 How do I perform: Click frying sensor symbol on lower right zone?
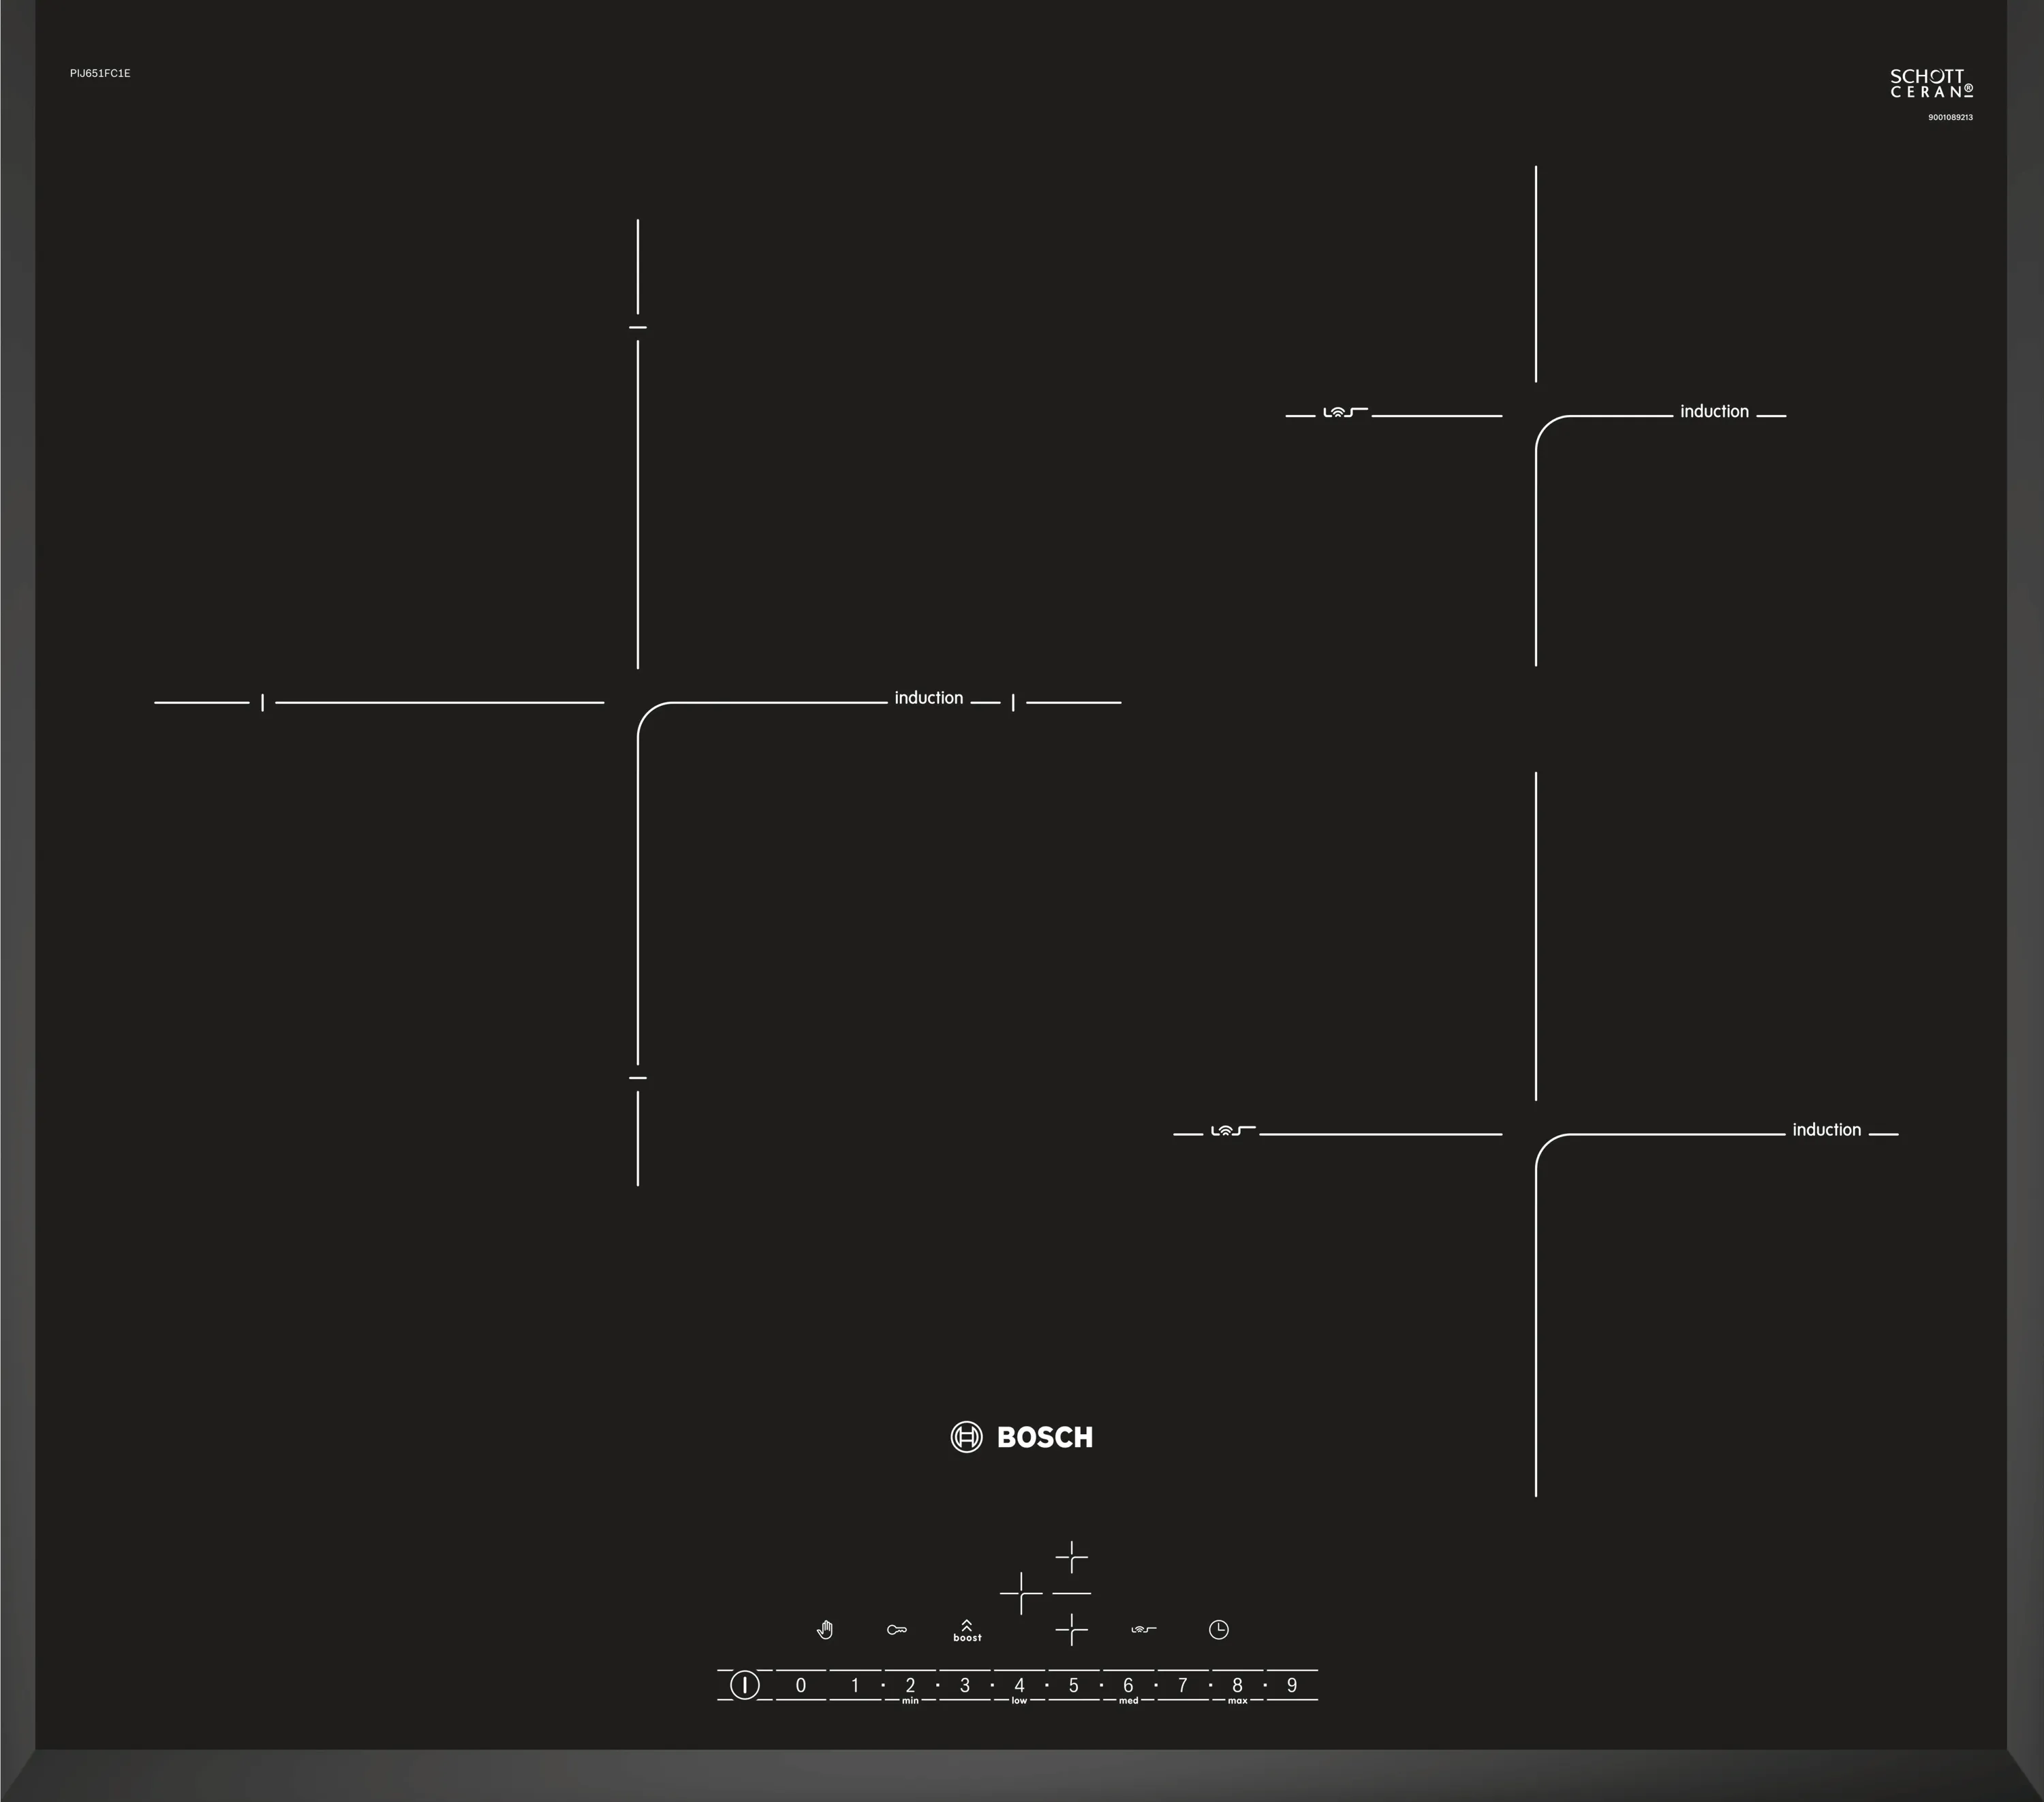click(1232, 1130)
